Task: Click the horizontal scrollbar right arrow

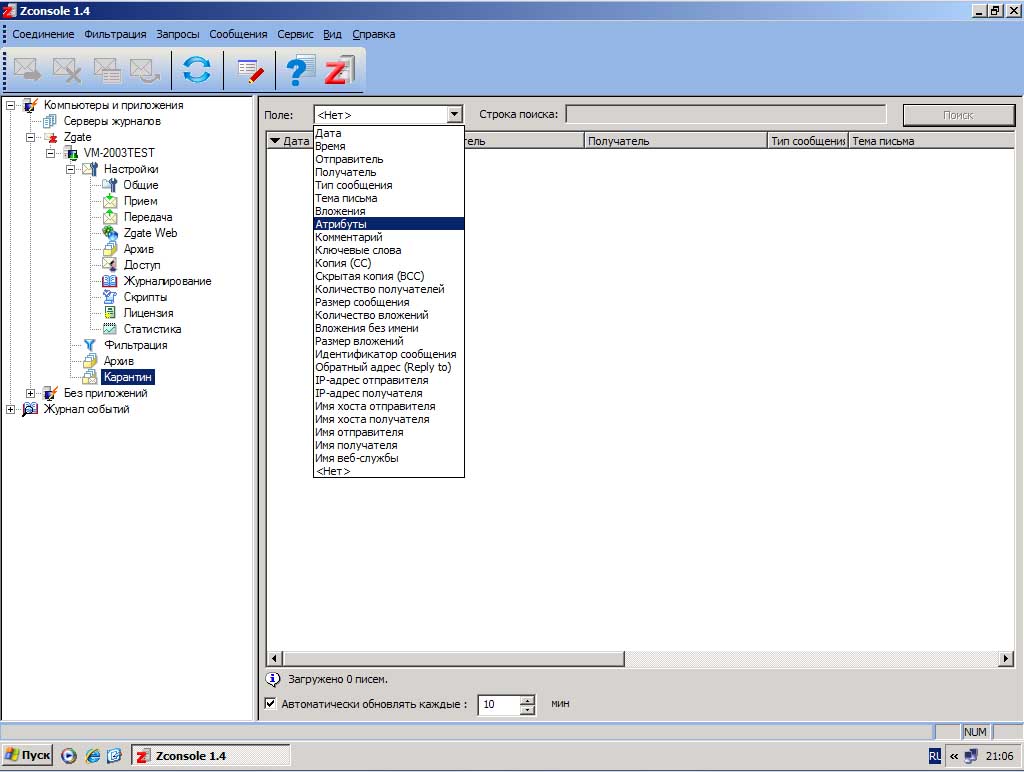Action: (1006, 658)
